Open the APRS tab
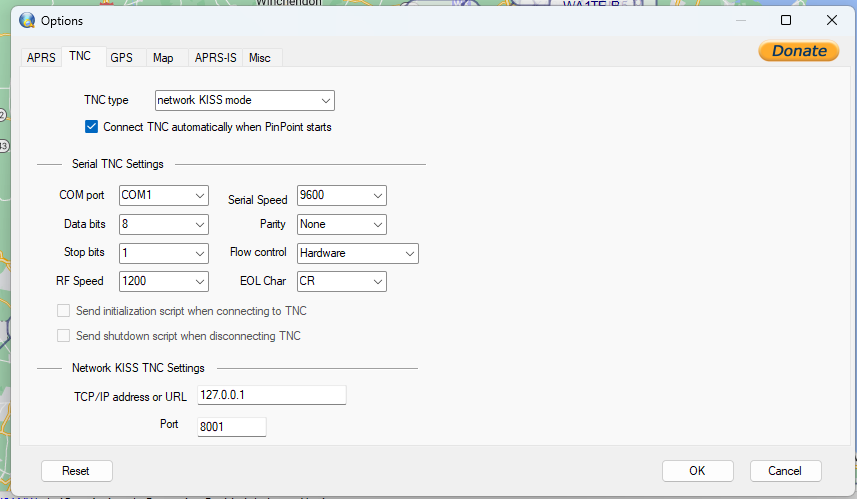The image size is (857, 499). click(41, 57)
